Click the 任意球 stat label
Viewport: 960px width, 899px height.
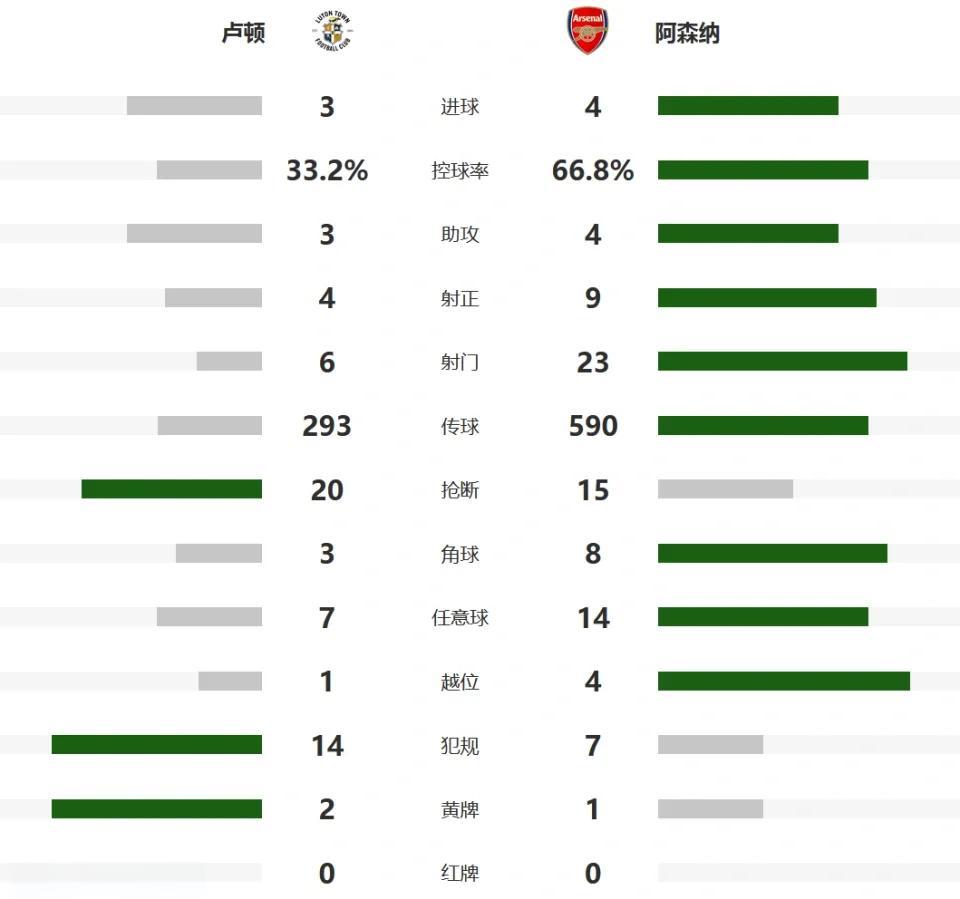pyautogui.click(x=460, y=618)
